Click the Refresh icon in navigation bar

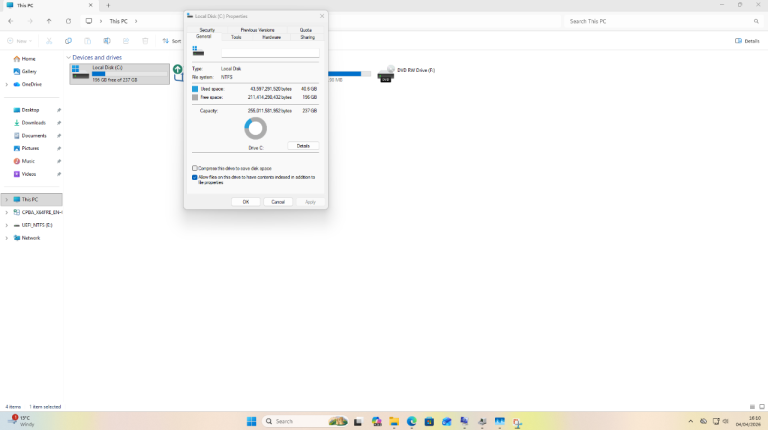click(x=68, y=20)
